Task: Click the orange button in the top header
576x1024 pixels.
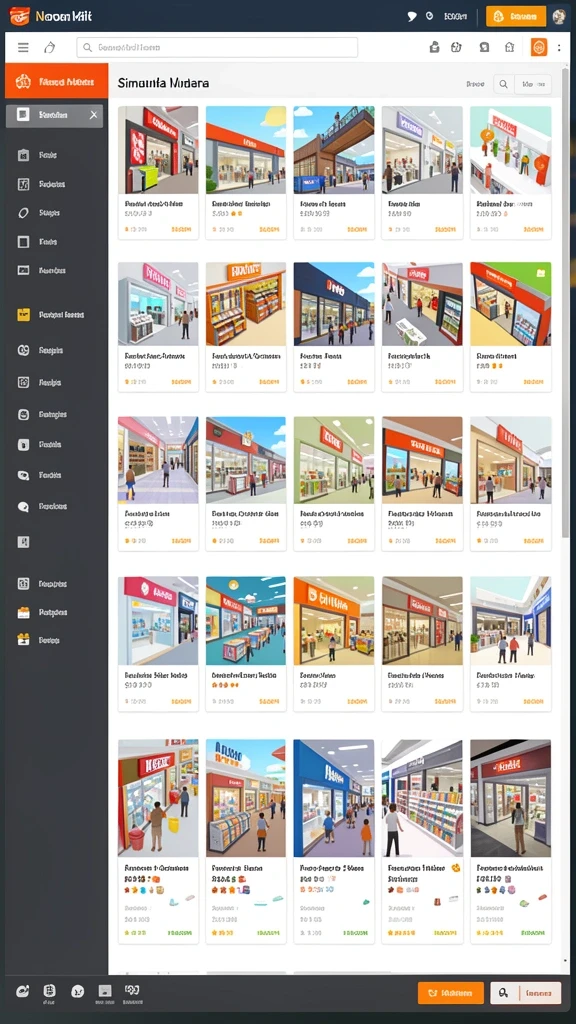Action: 516,16
